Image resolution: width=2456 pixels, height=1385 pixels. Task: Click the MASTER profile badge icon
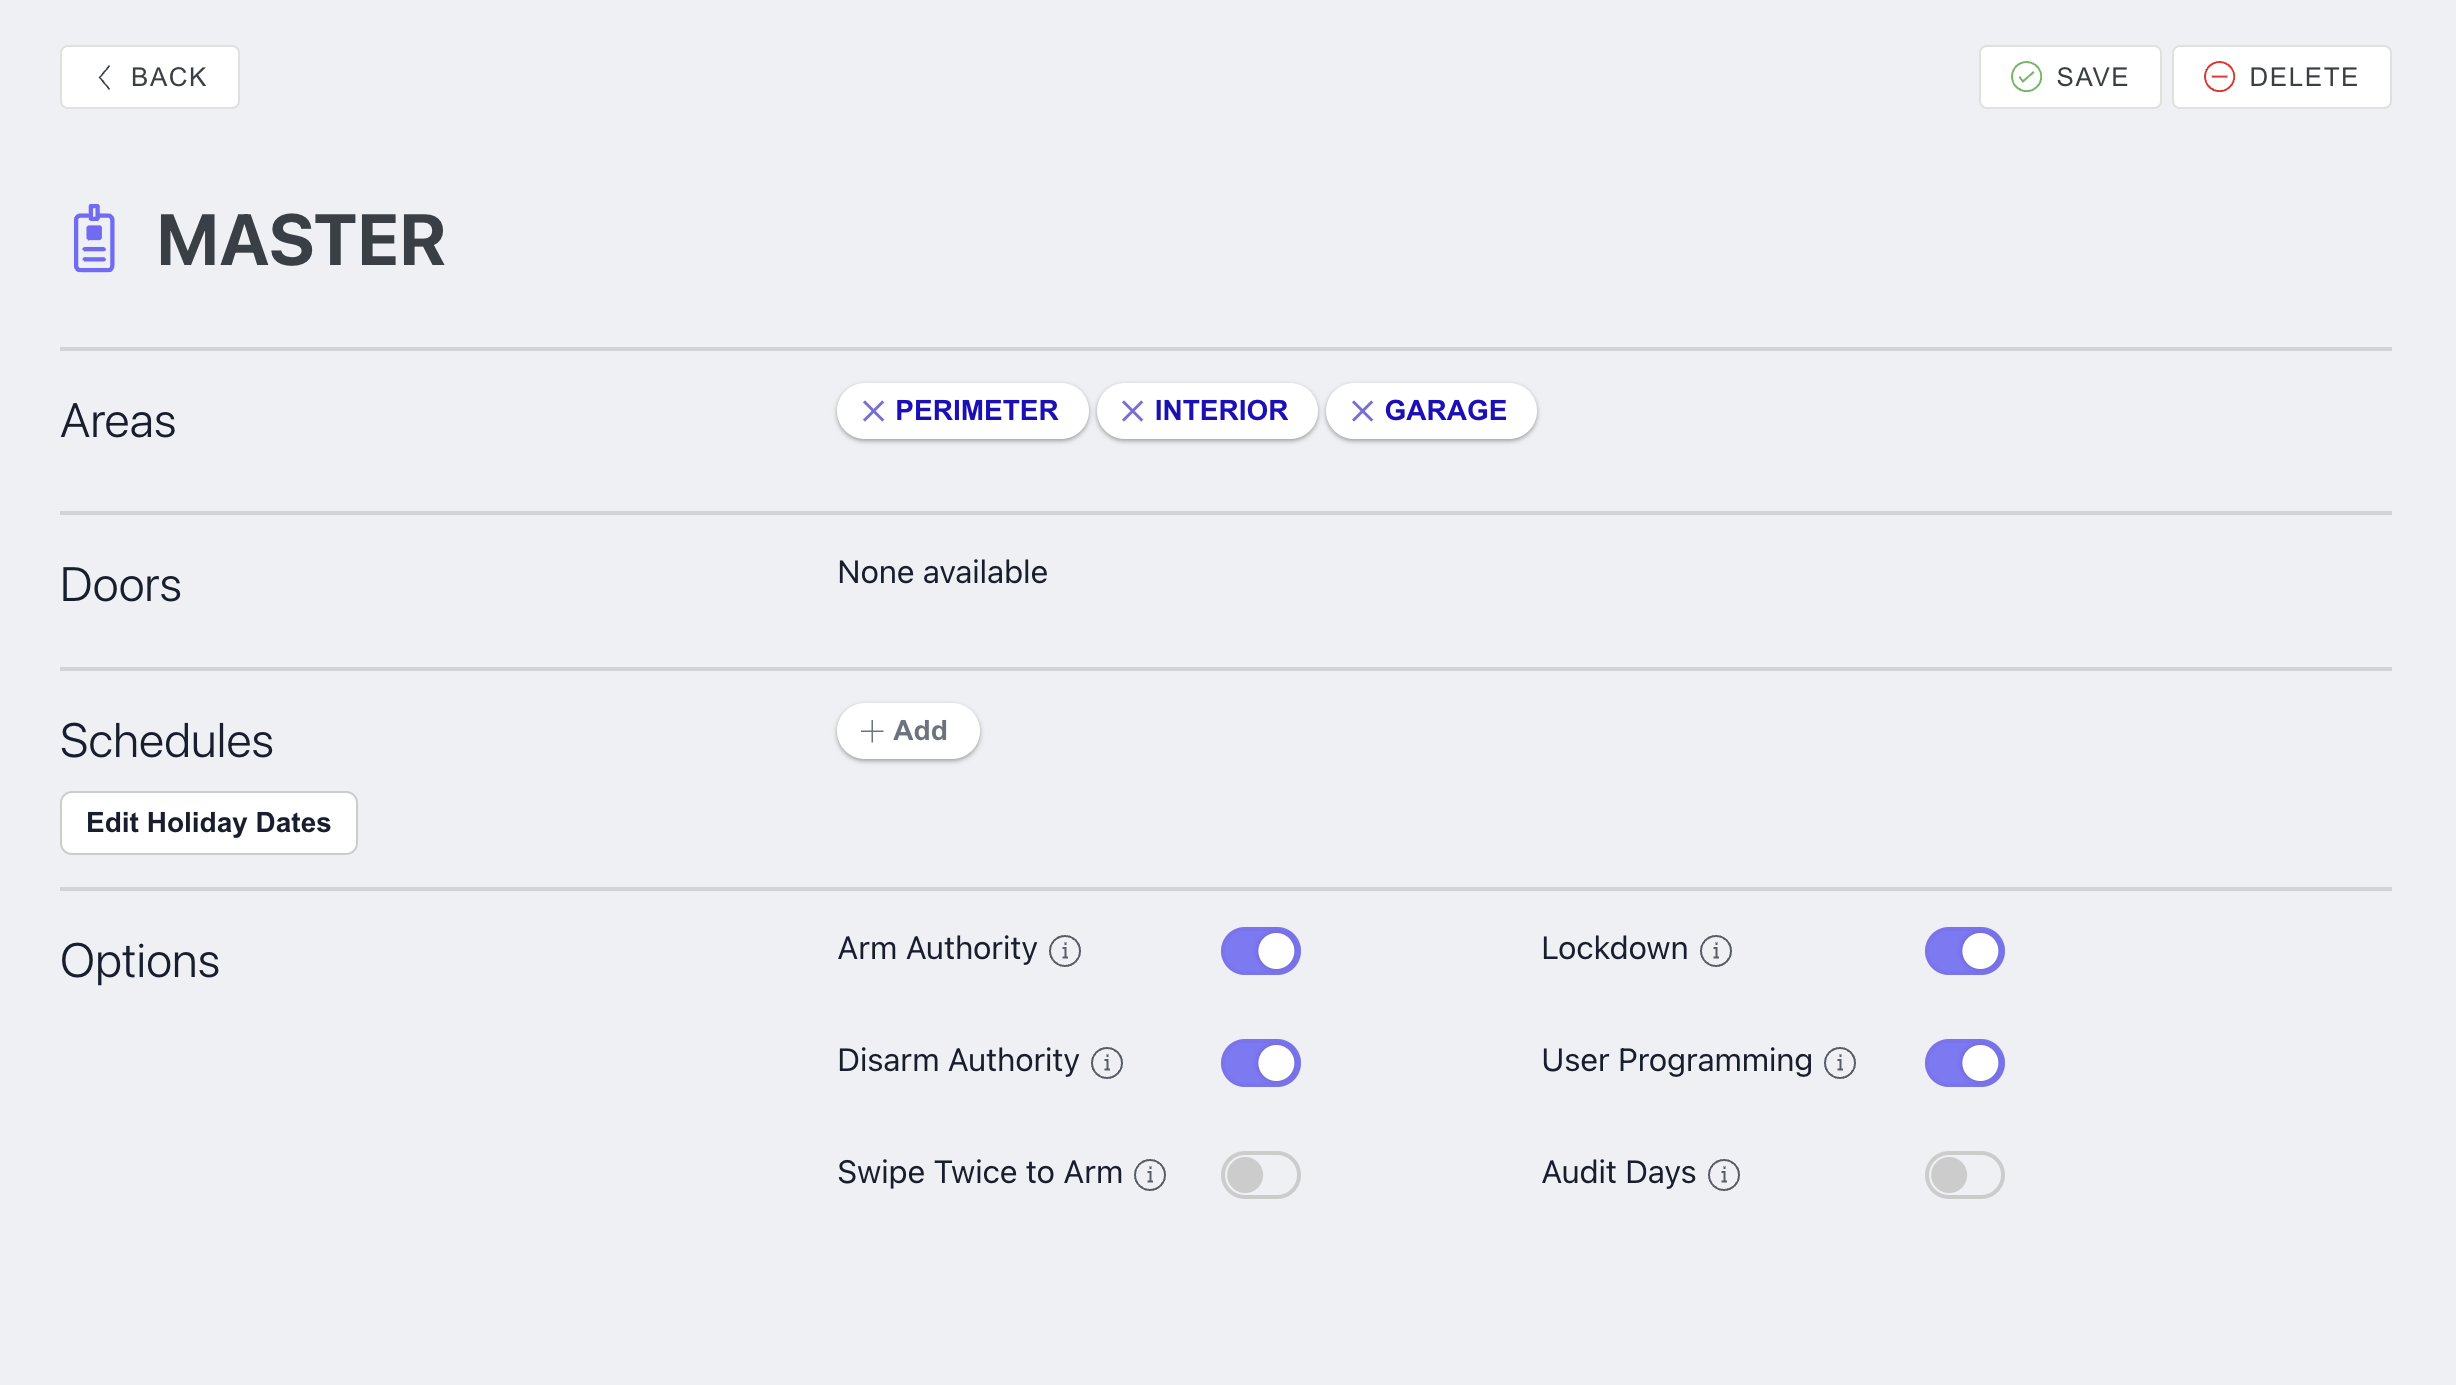94,239
